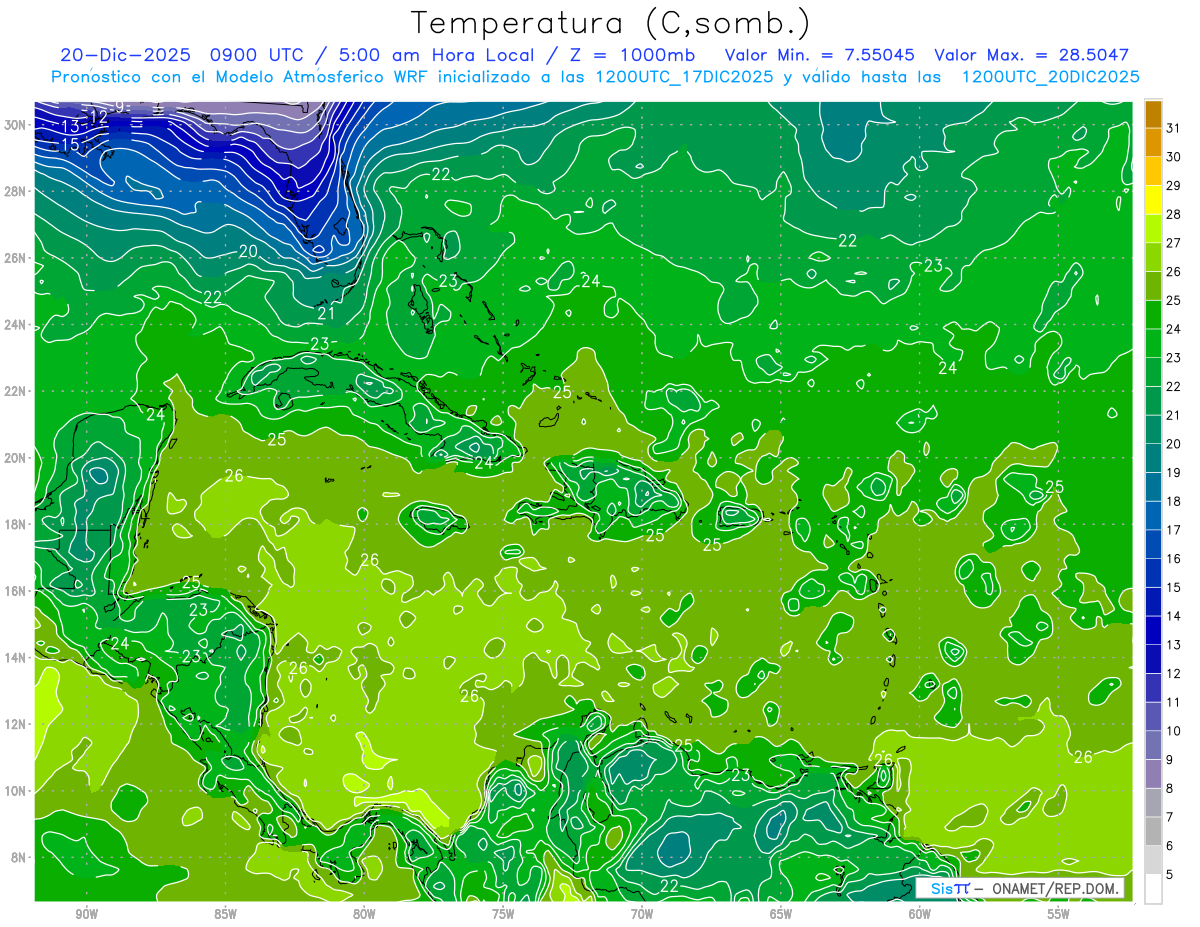Click colorbar swatch between 10 and 11
Screen dimensions: 1200x927
[x=1153, y=716]
